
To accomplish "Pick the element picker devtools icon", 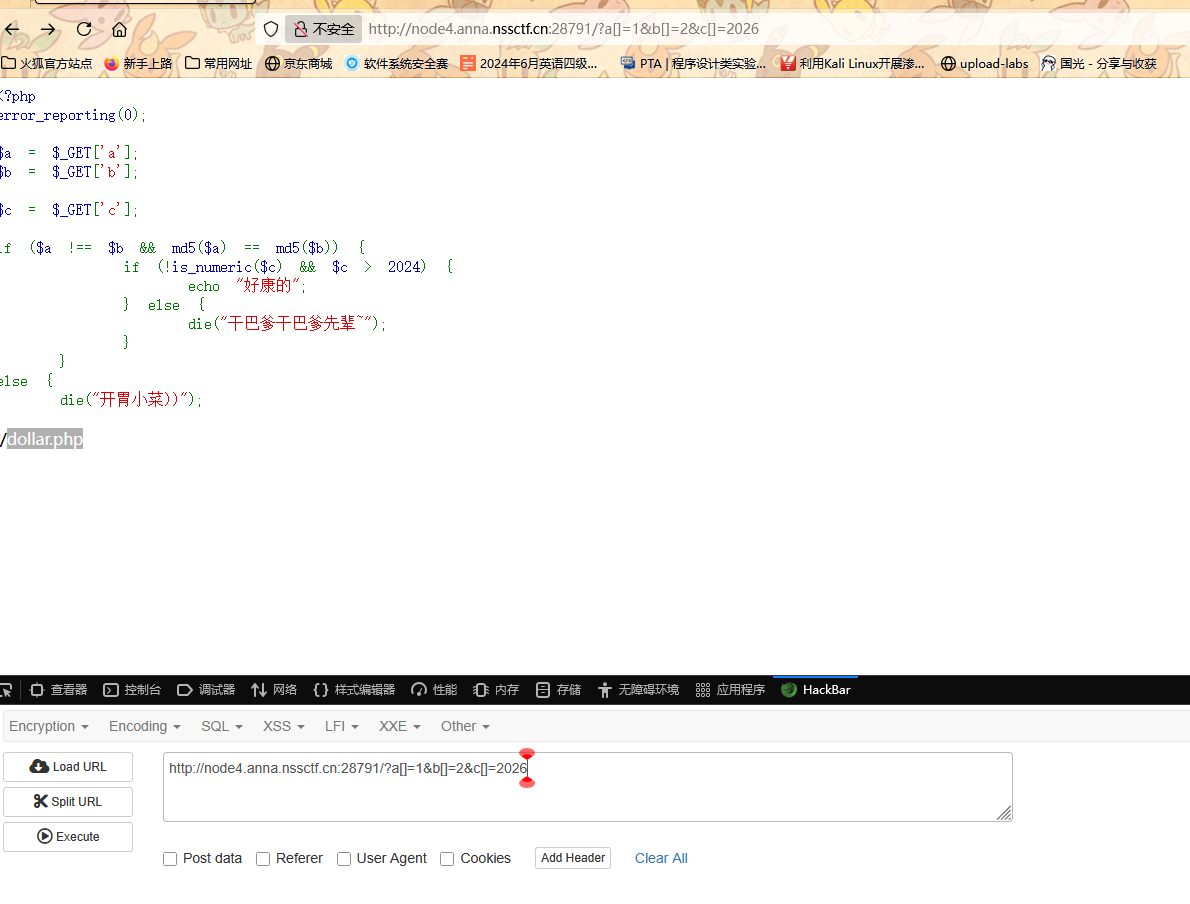I will pyautogui.click(x=6, y=690).
